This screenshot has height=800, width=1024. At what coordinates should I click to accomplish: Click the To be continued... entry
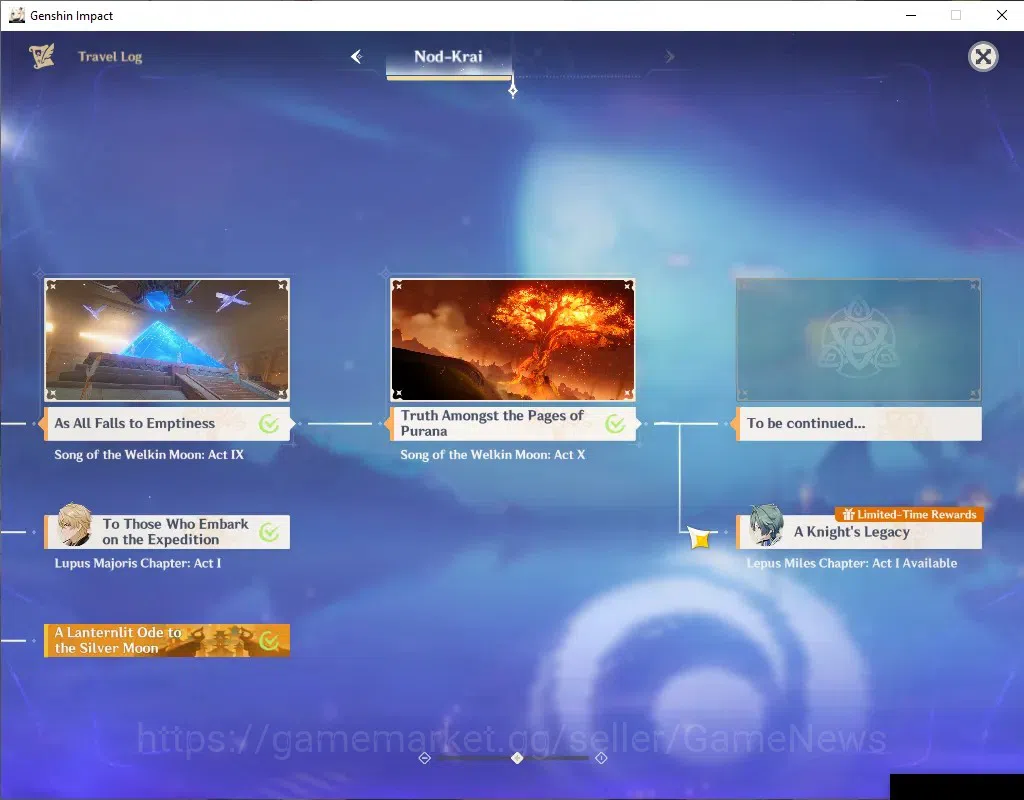tap(859, 424)
